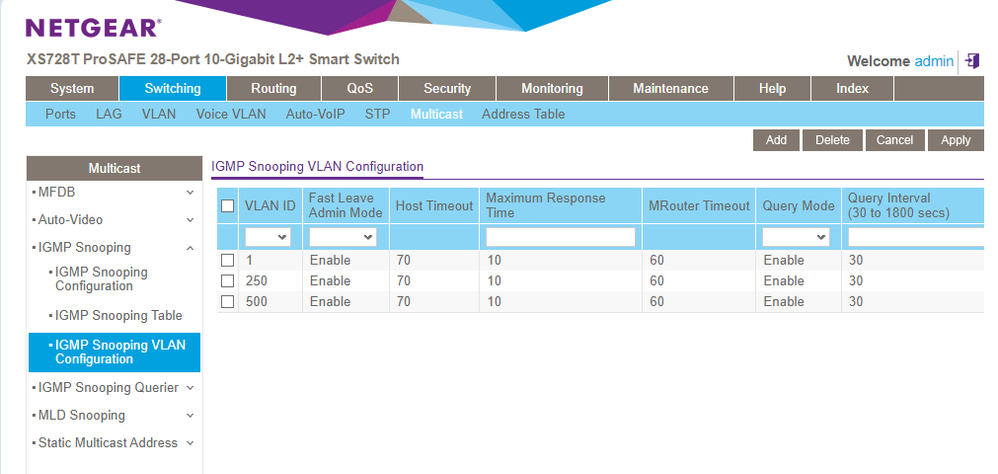The height and width of the screenshot is (474, 998).
Task: Expand the IGMP Snooping Querier section
Action: coord(190,388)
